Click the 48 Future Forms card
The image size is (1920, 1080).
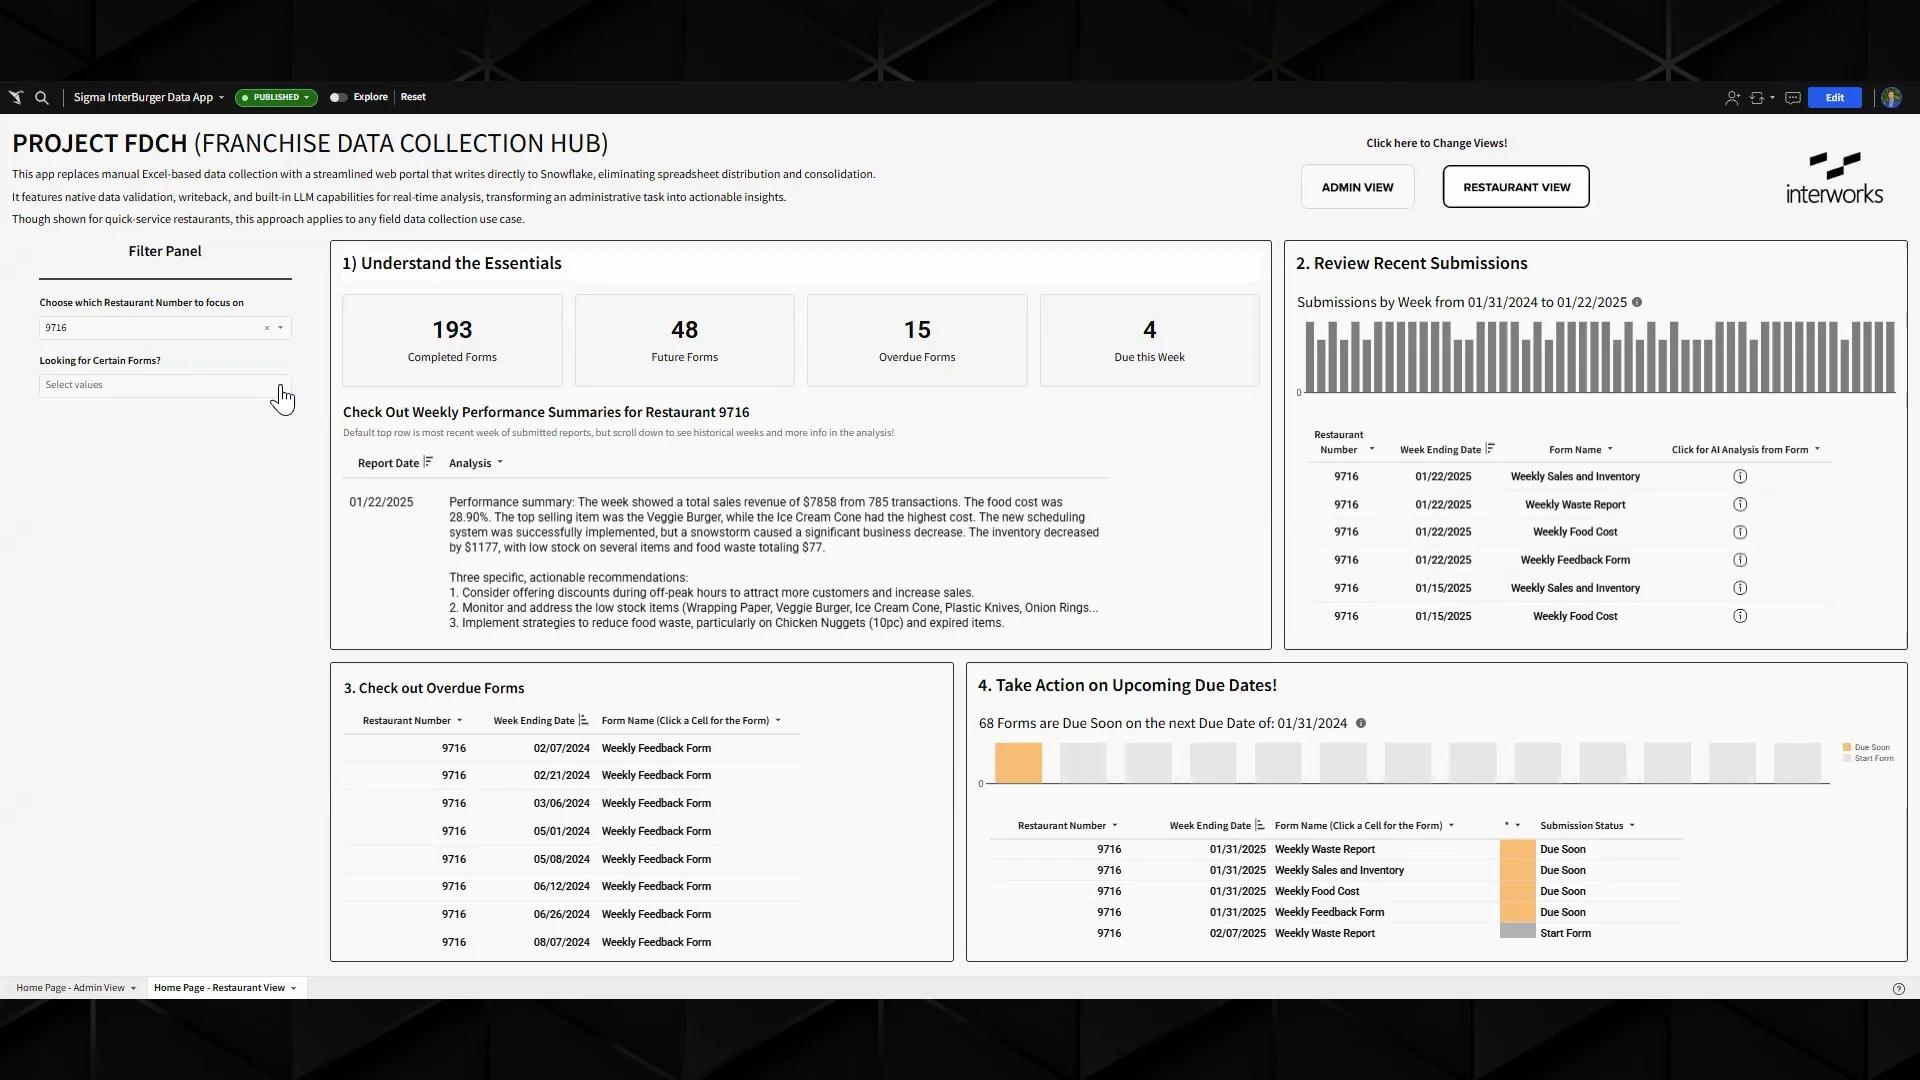click(684, 340)
